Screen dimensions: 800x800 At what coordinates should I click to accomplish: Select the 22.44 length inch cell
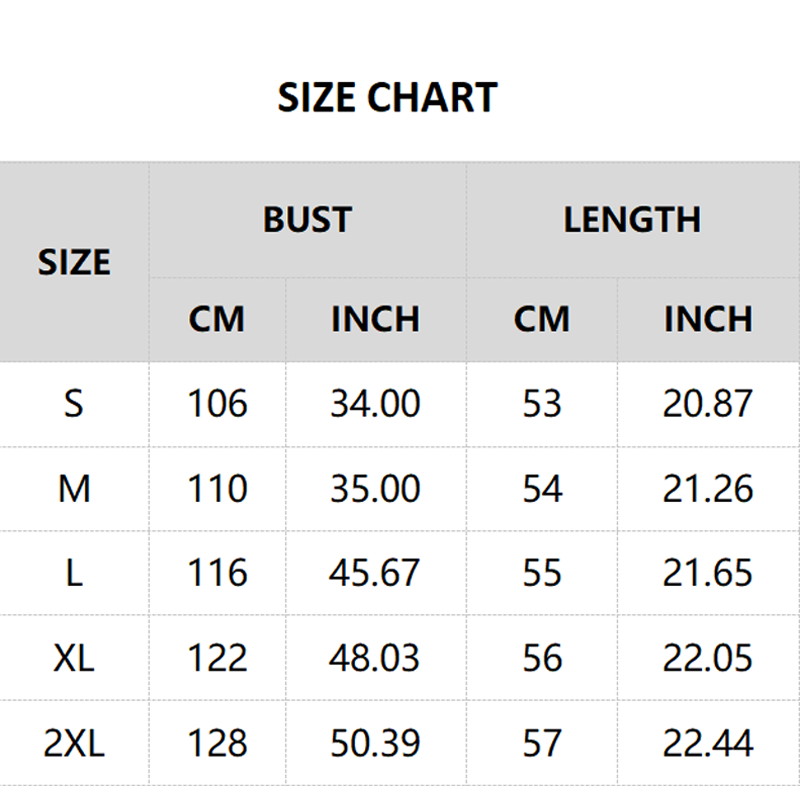708,743
